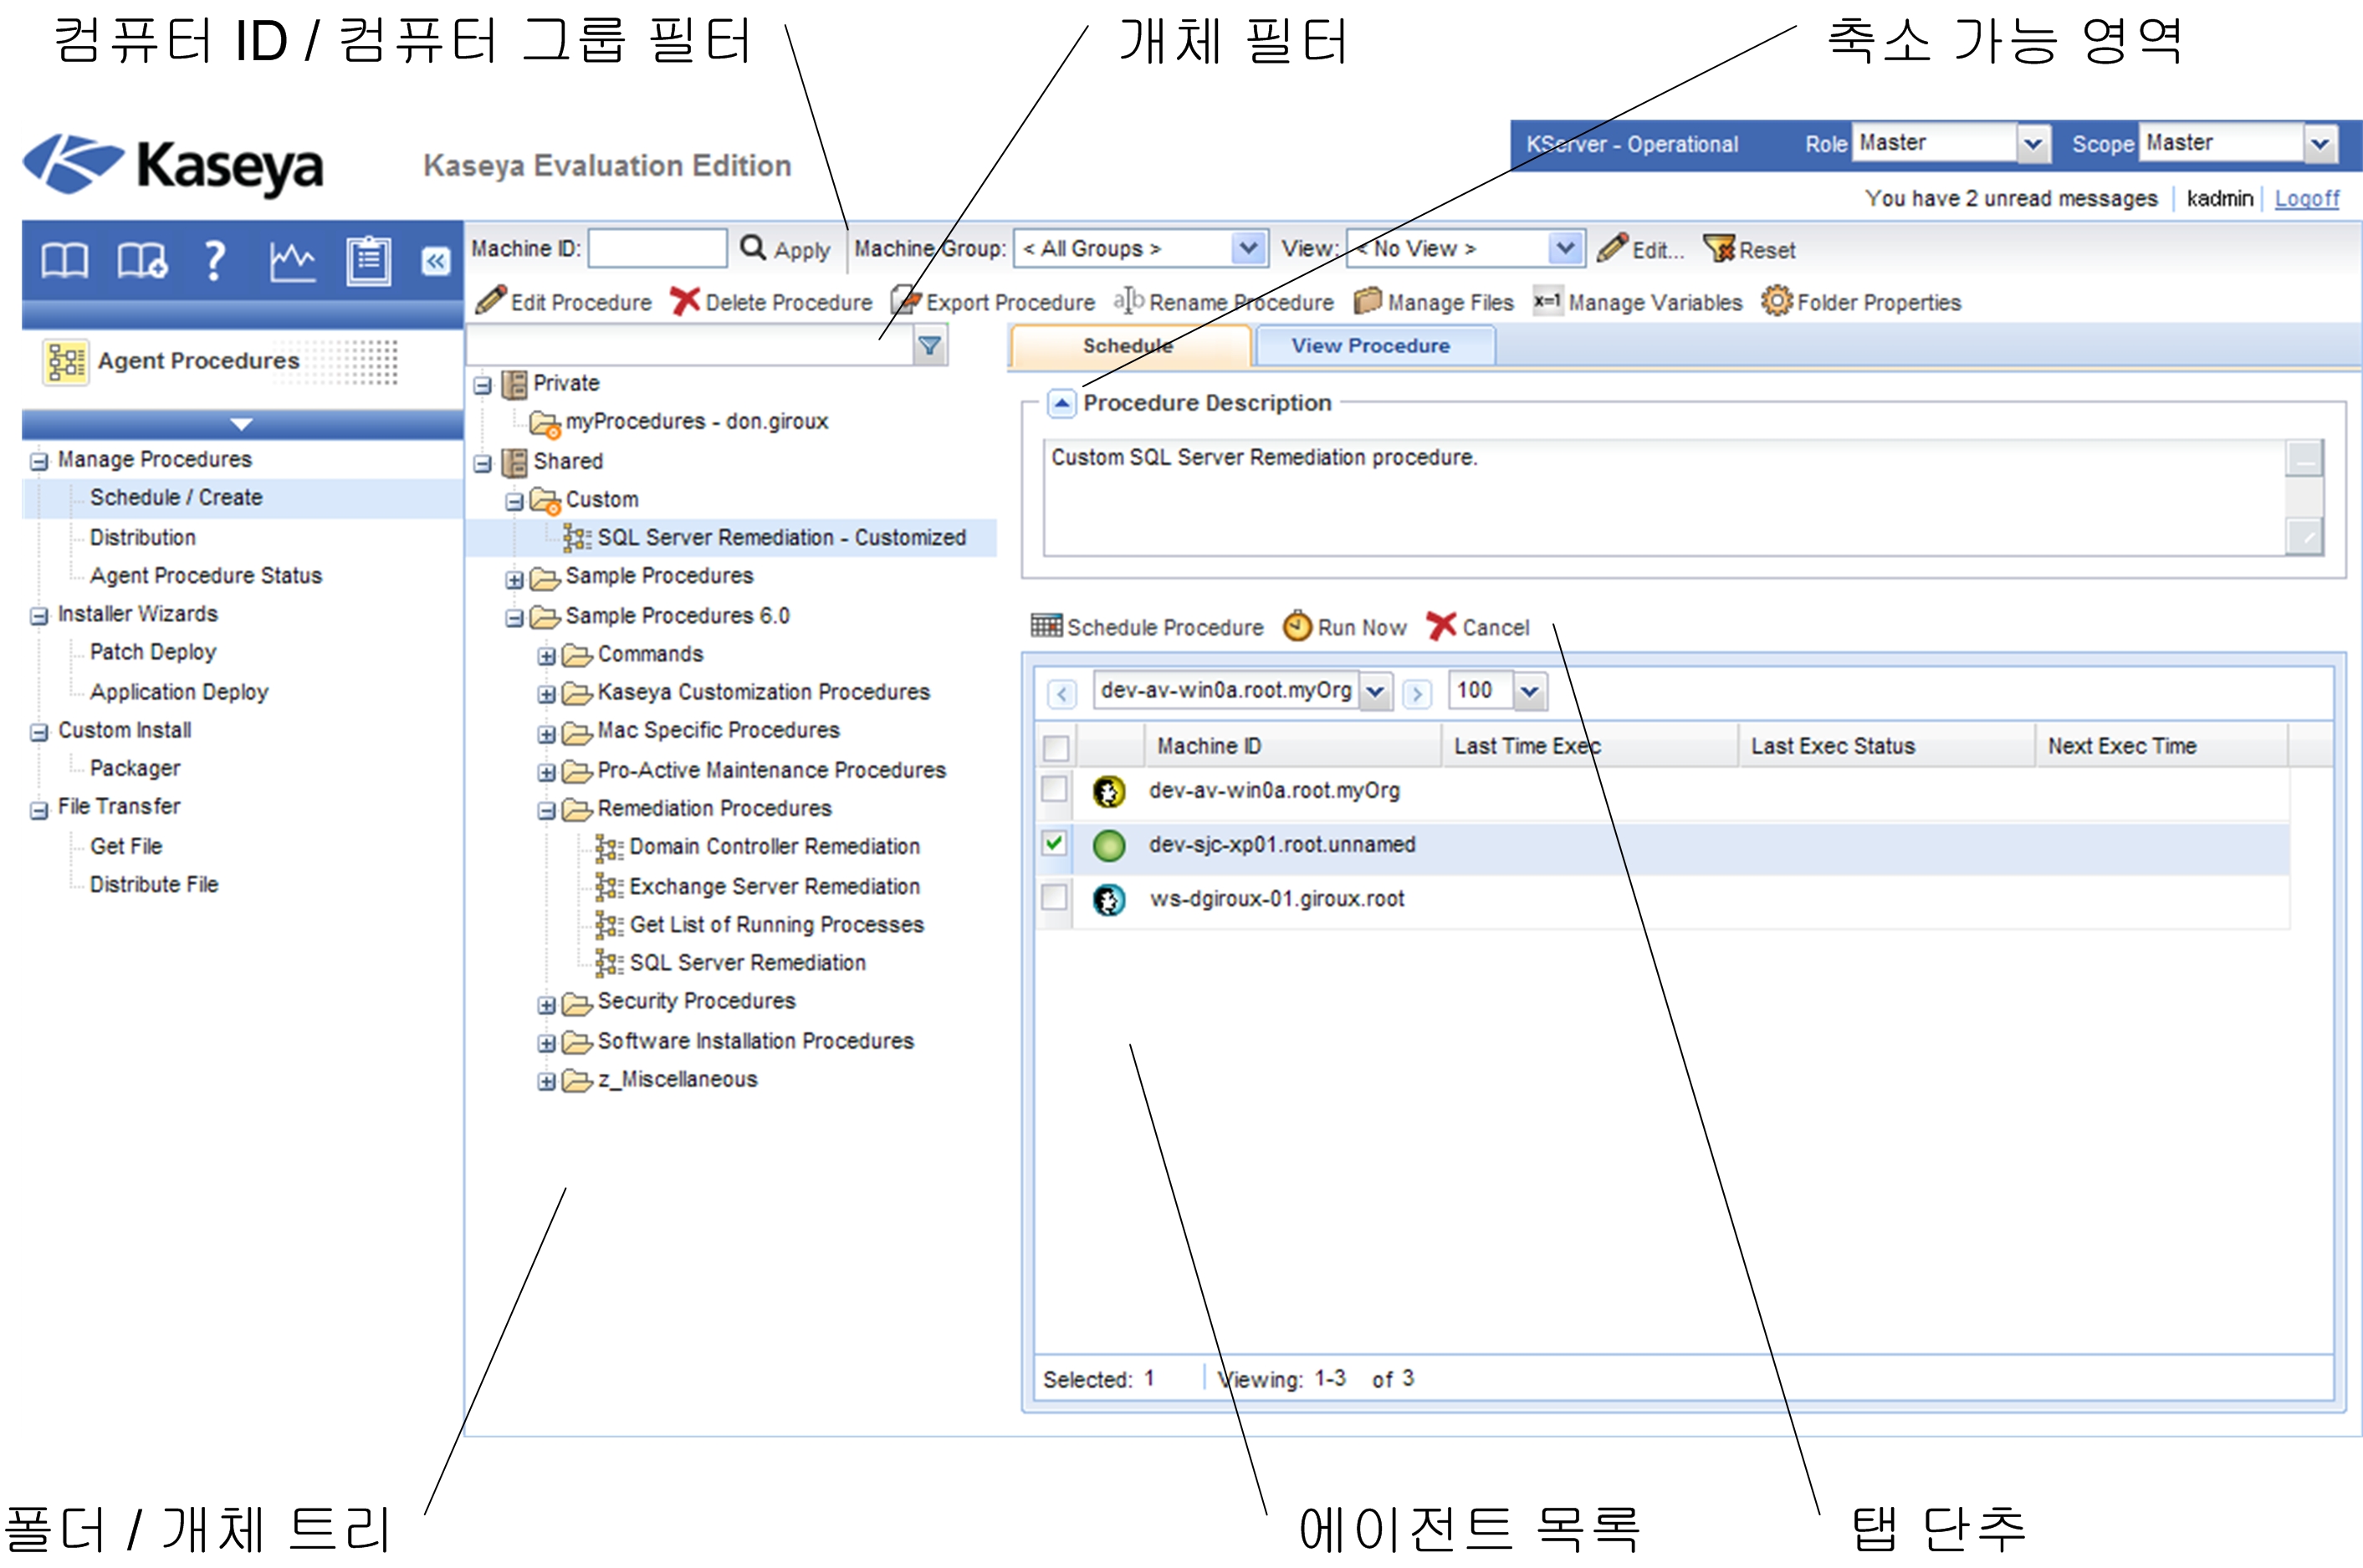Collapse the navigation panel with double-arrow icon
2363x1568 pixels.
coord(435,262)
